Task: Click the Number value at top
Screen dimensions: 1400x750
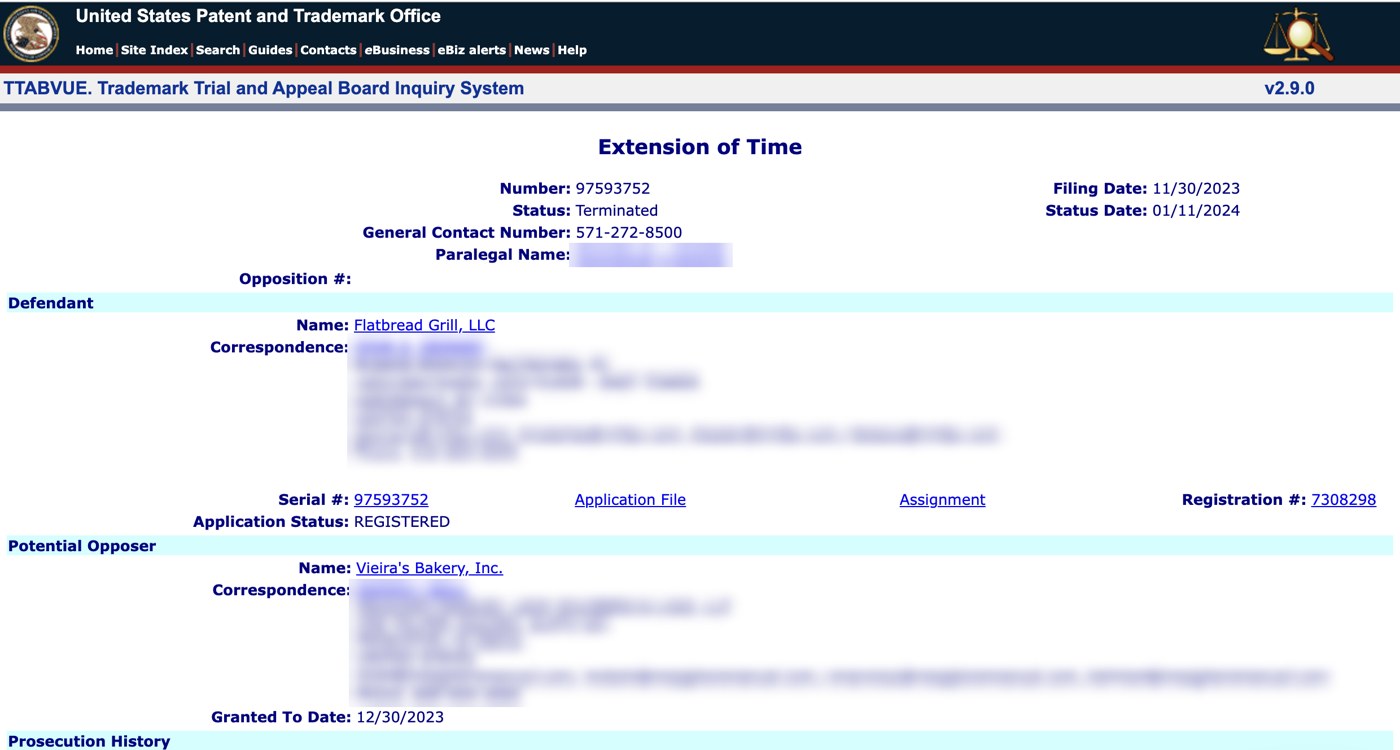Action: (x=613, y=188)
